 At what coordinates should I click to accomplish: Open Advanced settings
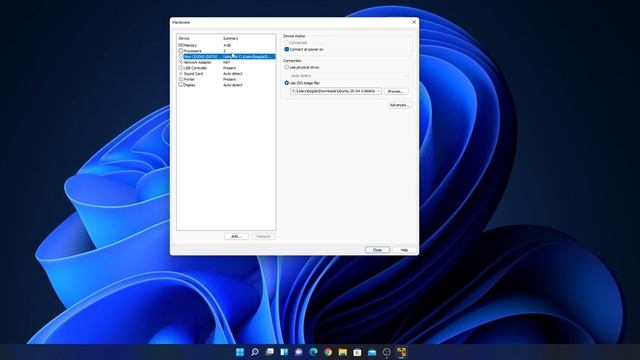pyautogui.click(x=400, y=105)
